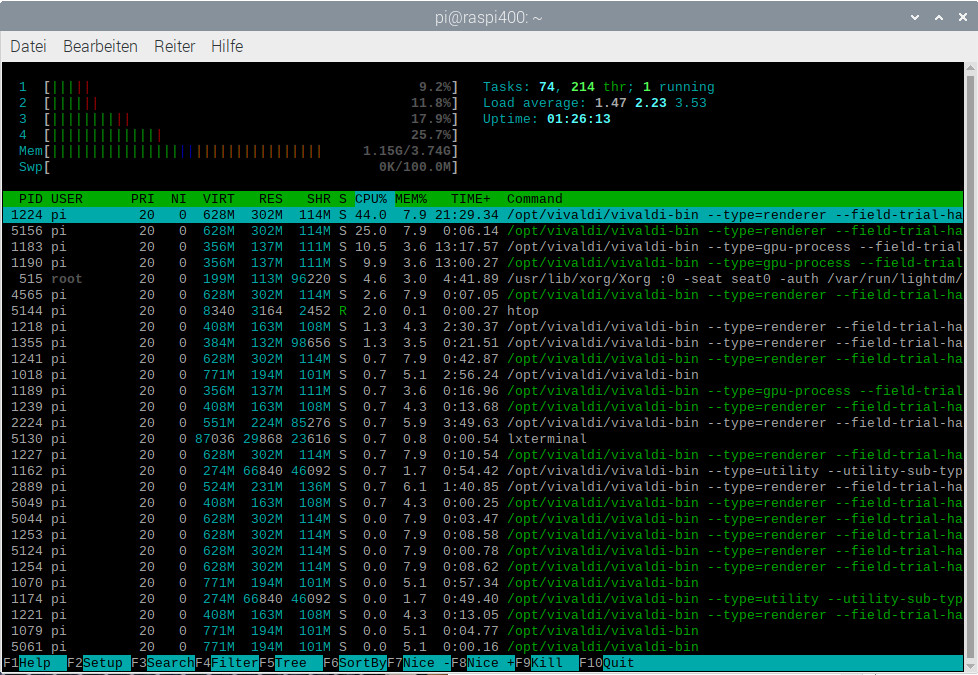978x675 pixels.
Task: Minimize the pi@raspi400 terminal window
Action: pyautogui.click(x=915, y=17)
